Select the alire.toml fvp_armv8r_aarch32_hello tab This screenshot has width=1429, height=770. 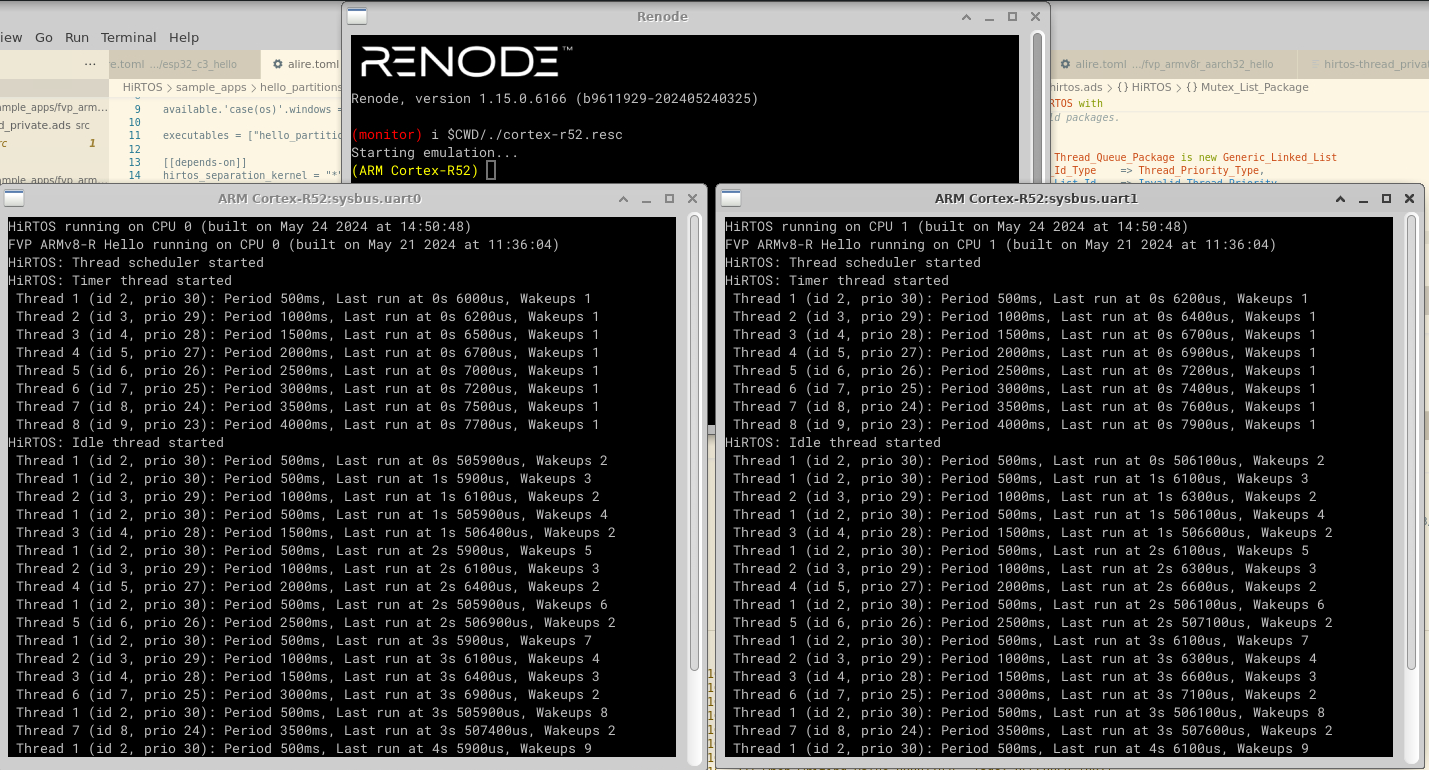[1174, 64]
